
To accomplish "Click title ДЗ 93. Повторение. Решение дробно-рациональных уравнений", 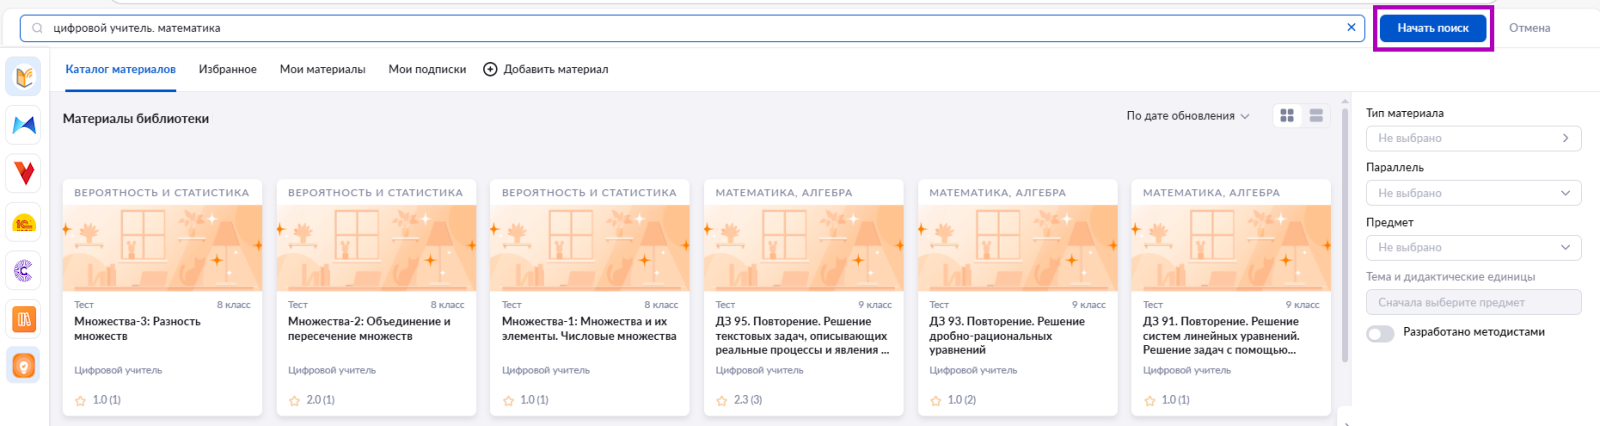I will pos(1007,336).
